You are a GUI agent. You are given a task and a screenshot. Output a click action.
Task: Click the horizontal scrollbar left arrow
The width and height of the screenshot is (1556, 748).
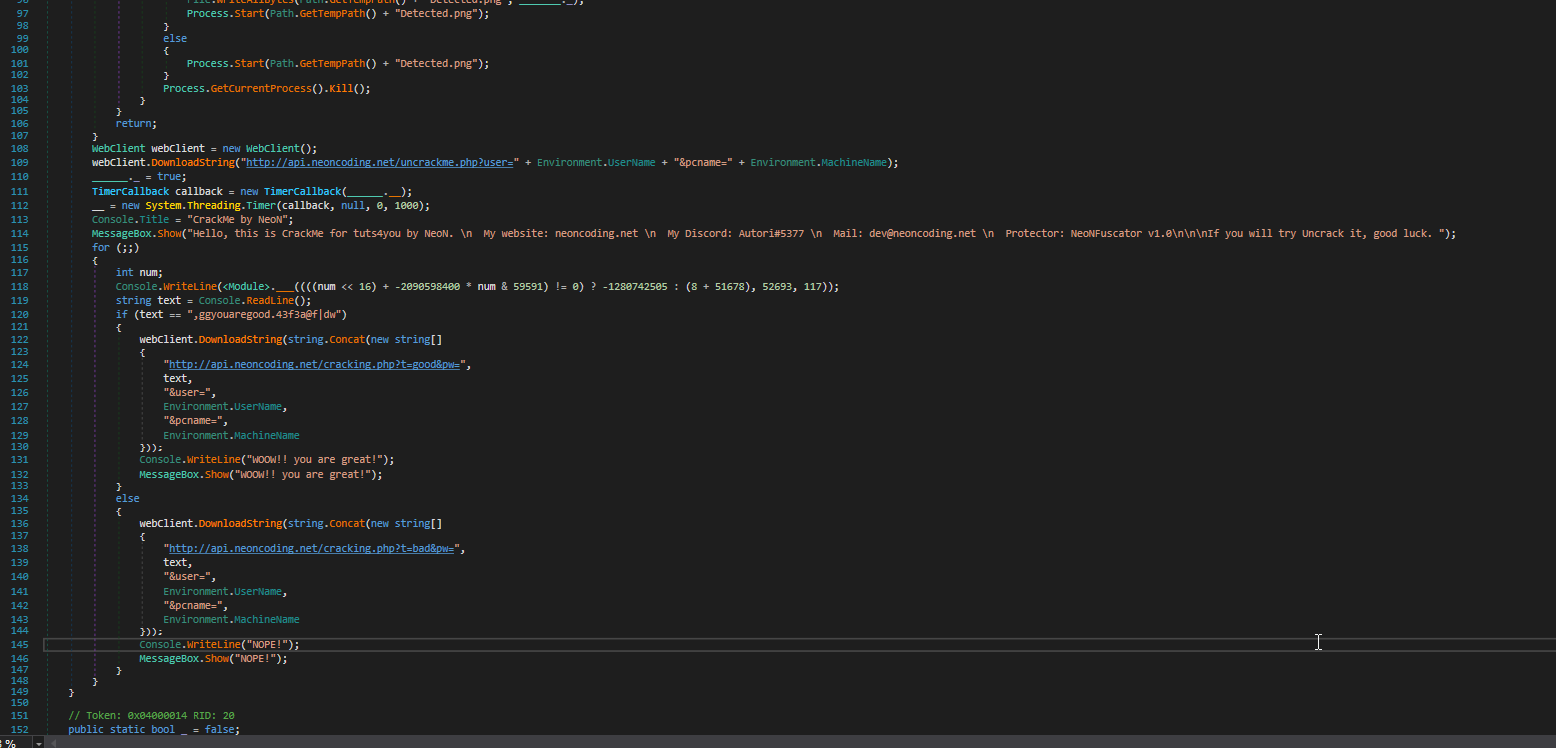point(56,743)
